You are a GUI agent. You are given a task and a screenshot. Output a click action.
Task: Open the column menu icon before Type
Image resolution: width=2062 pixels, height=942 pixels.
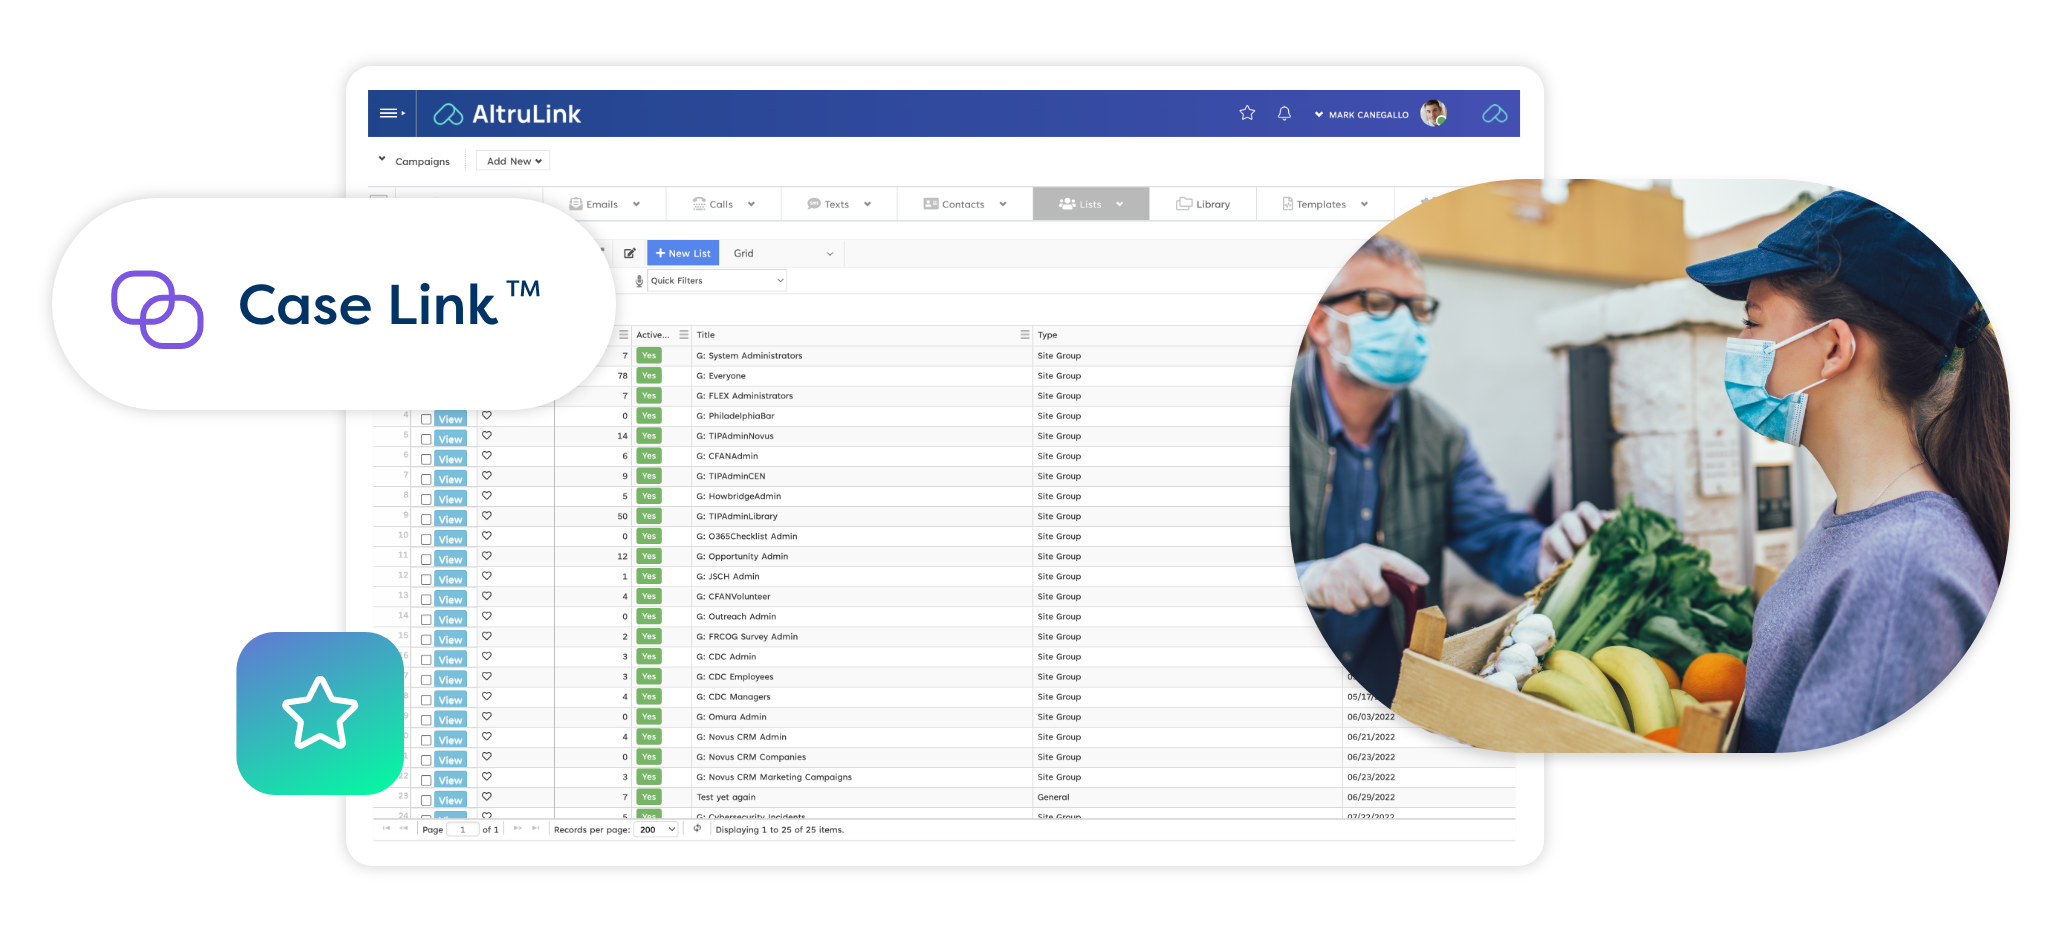click(x=1025, y=335)
